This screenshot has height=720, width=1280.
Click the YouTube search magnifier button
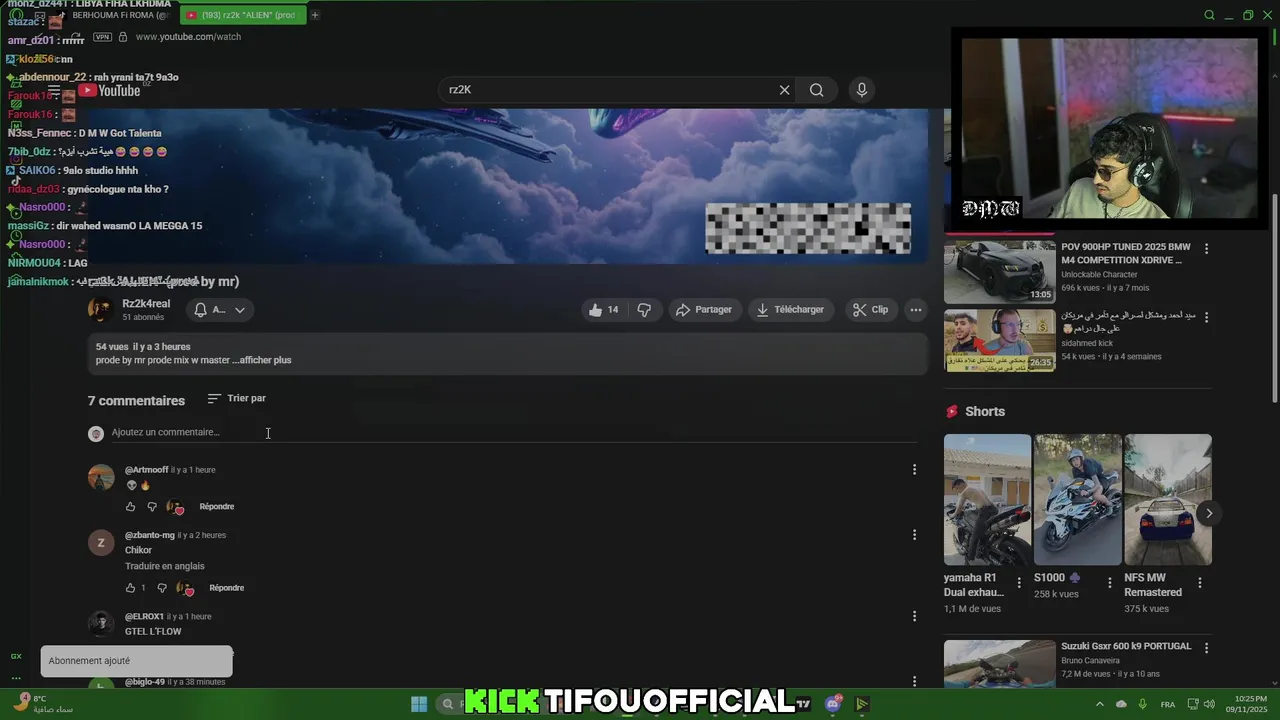click(817, 90)
